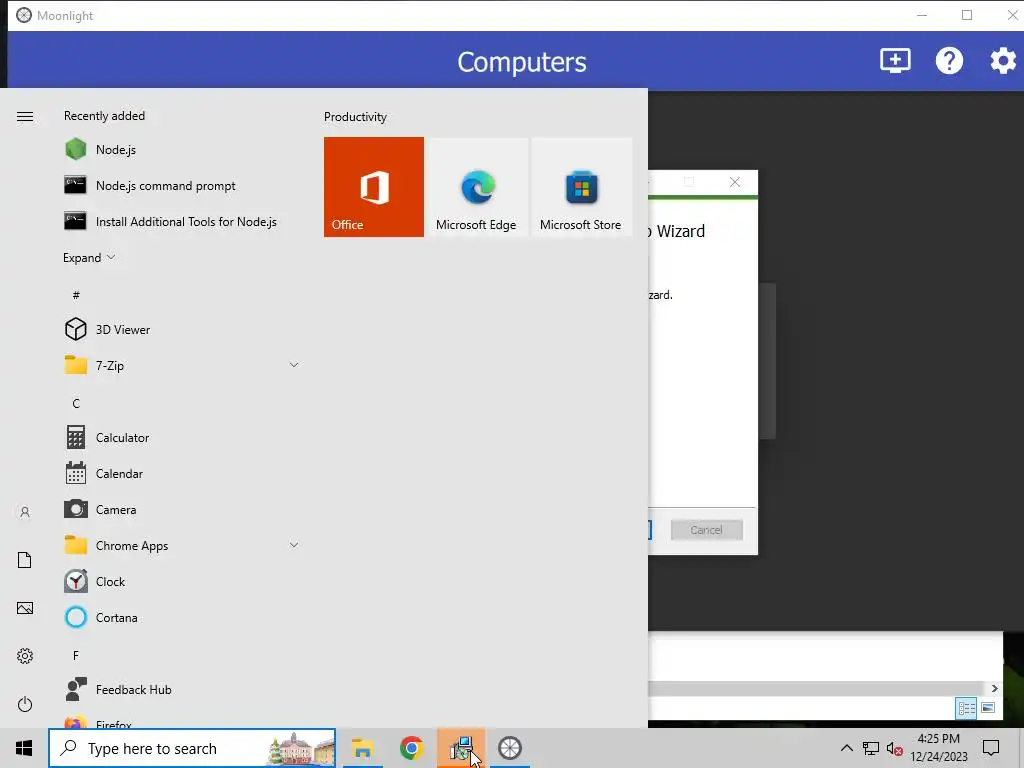Viewport: 1024px width, 768px height.
Task: Open Moonlight icon in the taskbar
Action: coord(509,748)
